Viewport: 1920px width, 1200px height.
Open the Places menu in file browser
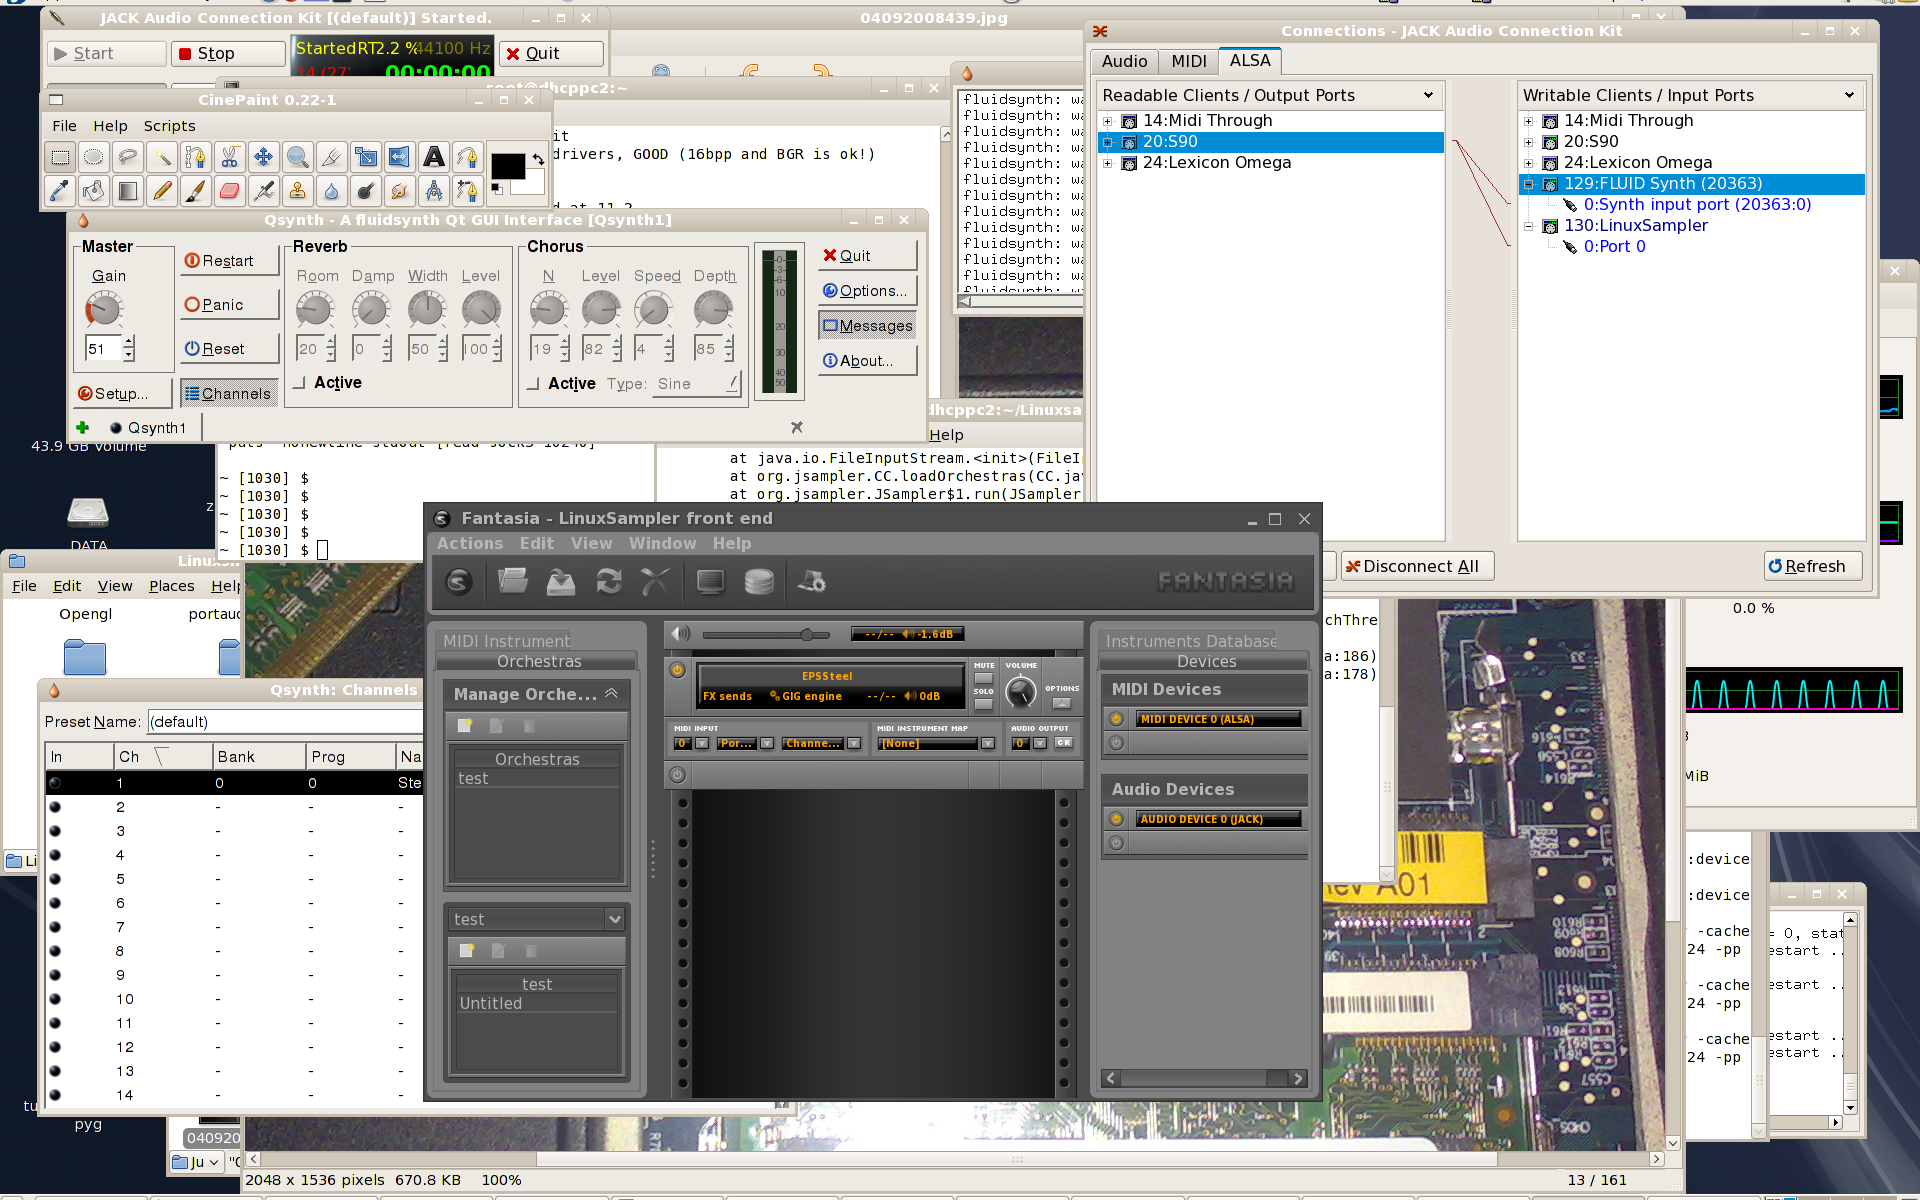(172, 586)
